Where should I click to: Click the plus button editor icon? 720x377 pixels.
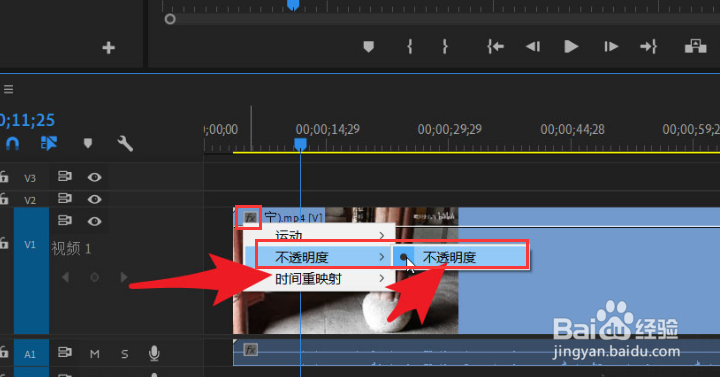(x=108, y=48)
